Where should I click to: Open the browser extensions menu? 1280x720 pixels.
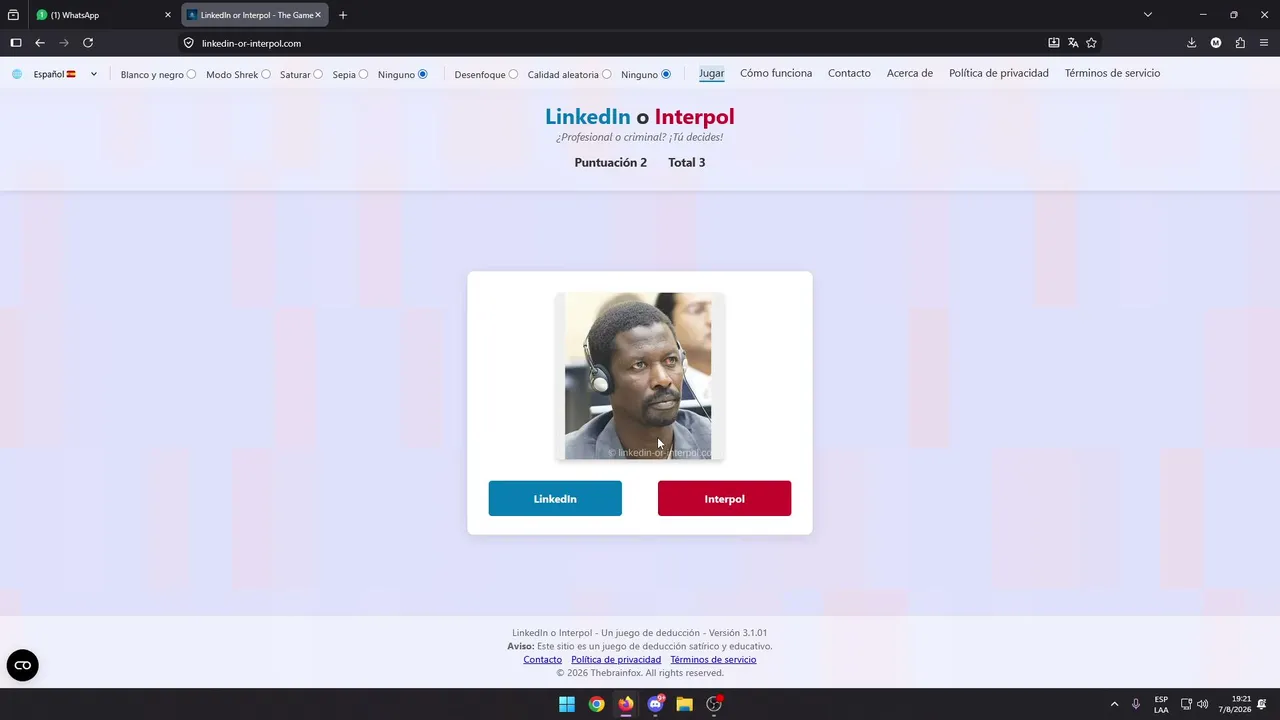point(1240,43)
